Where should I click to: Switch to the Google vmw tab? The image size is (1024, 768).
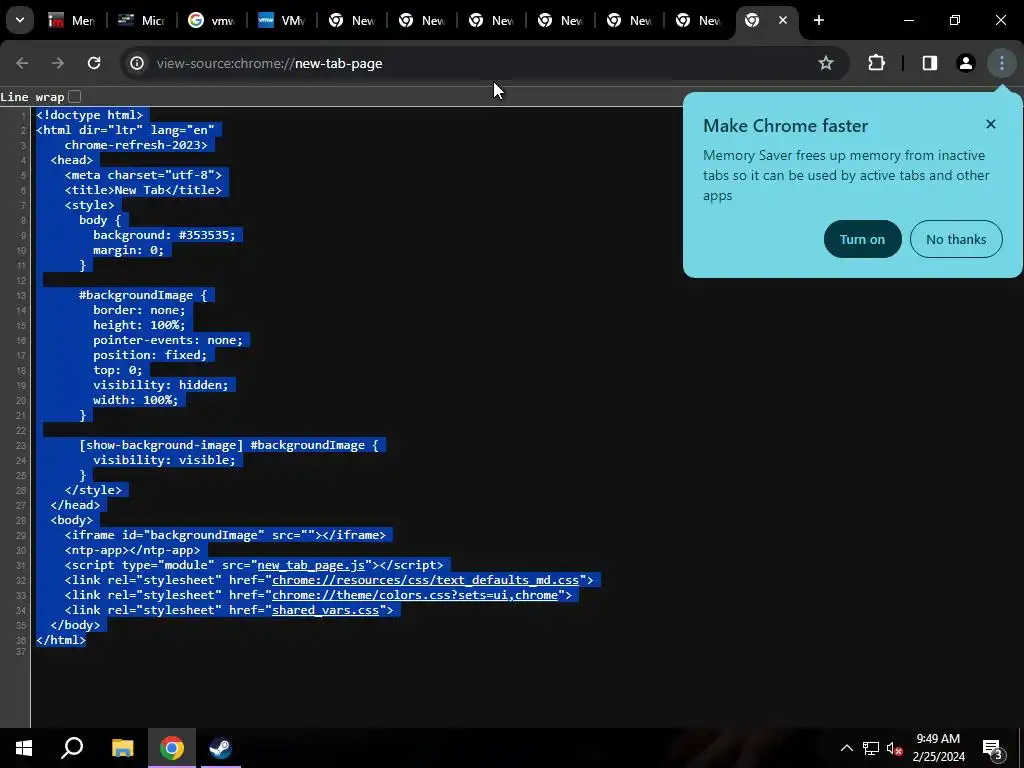click(211, 20)
